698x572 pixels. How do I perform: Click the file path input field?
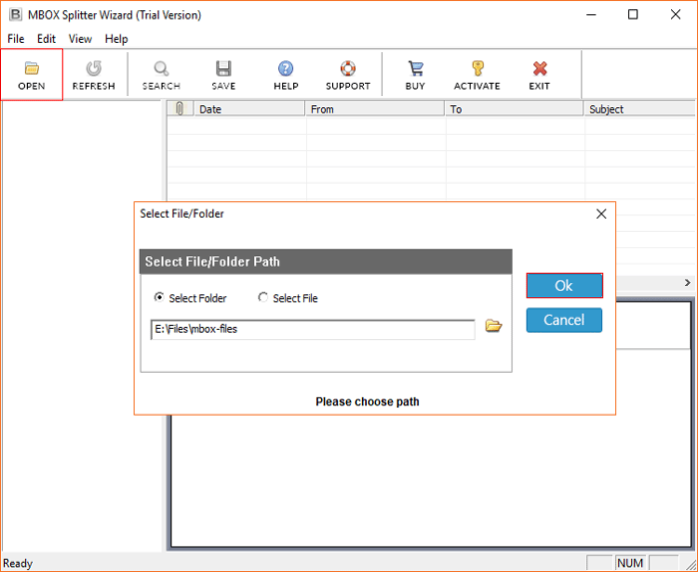tap(313, 329)
